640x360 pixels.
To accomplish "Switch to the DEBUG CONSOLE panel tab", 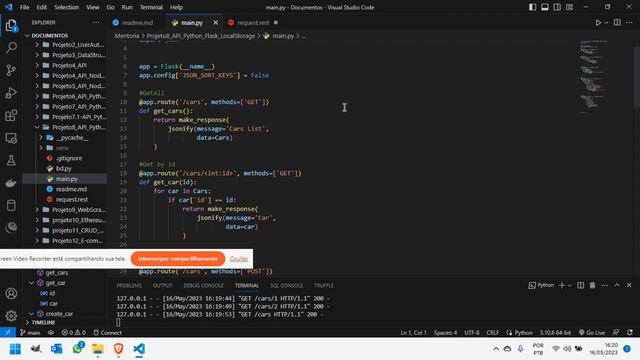I will pyautogui.click(x=203, y=285).
